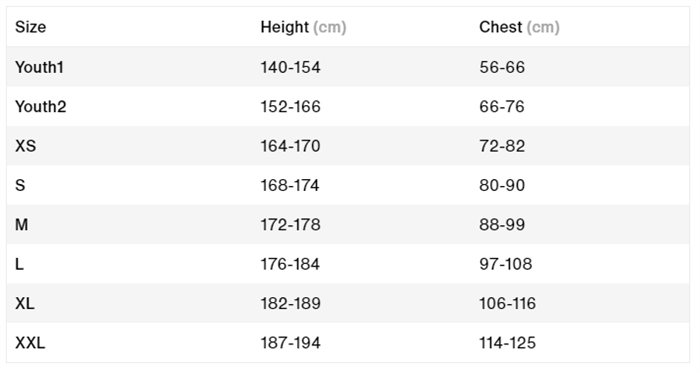Click the 140-154 height cell
The image size is (700, 373).
click(x=291, y=67)
